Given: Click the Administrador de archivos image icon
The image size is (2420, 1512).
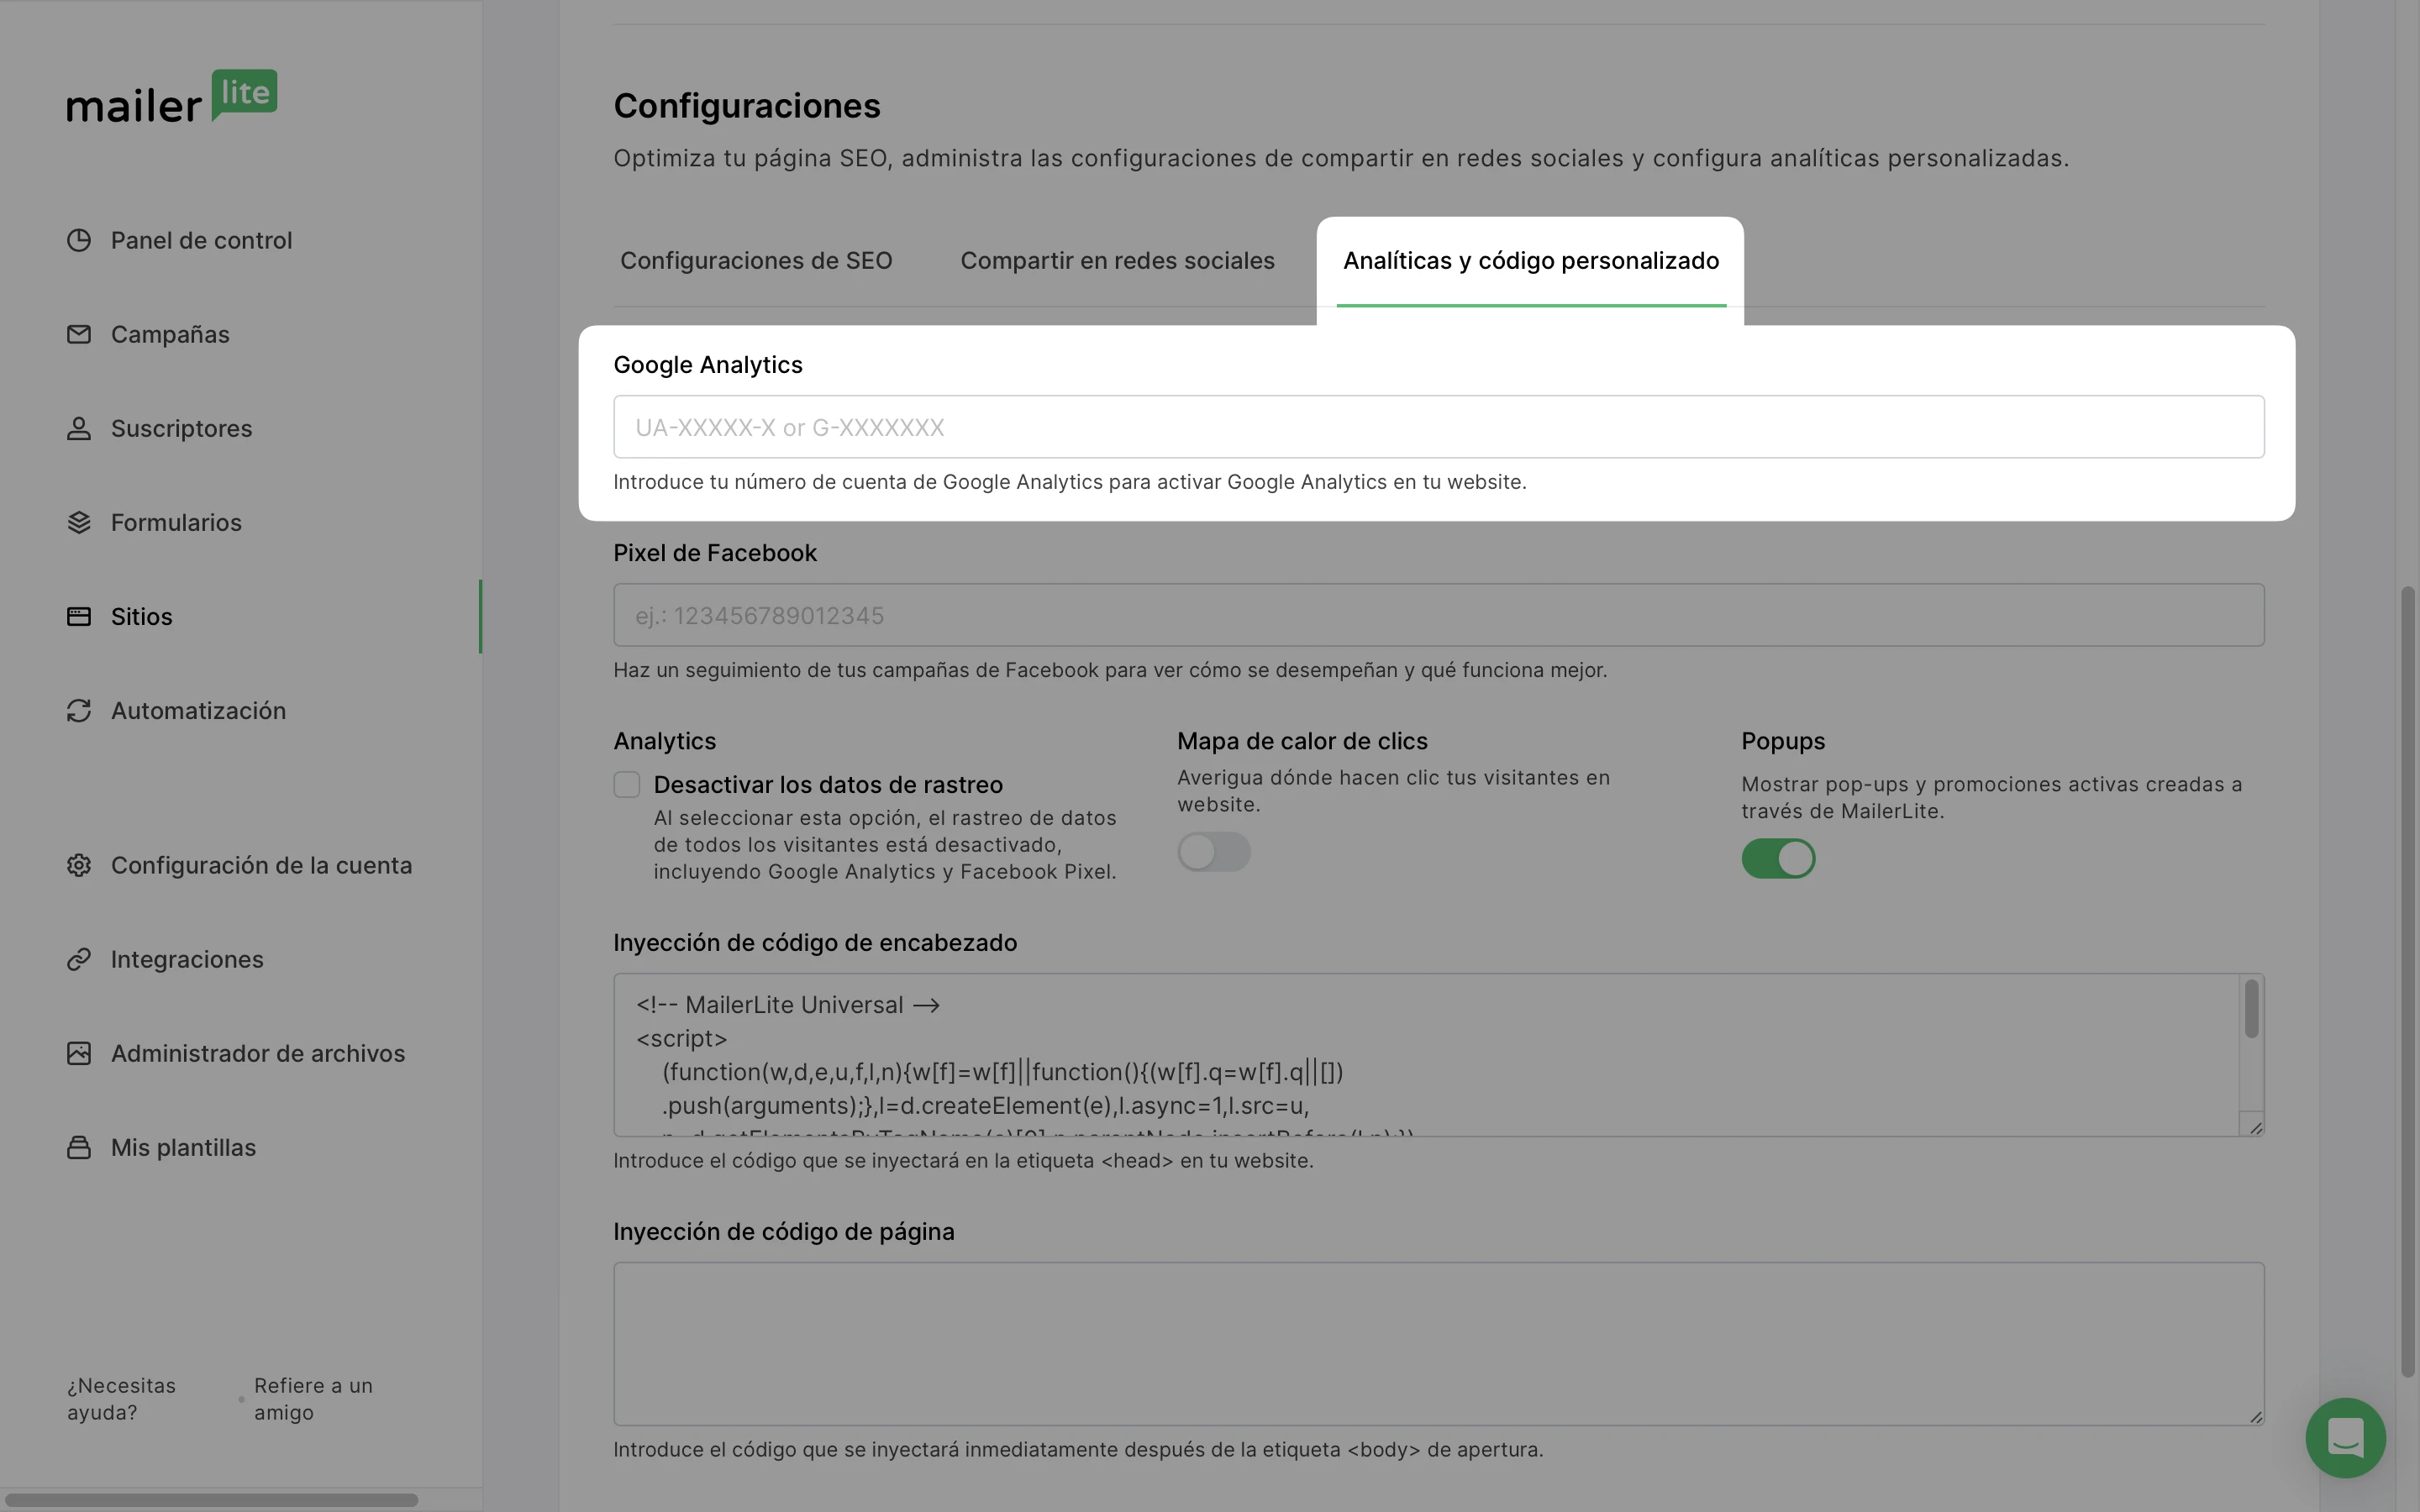Looking at the screenshot, I should pyautogui.click(x=79, y=1053).
